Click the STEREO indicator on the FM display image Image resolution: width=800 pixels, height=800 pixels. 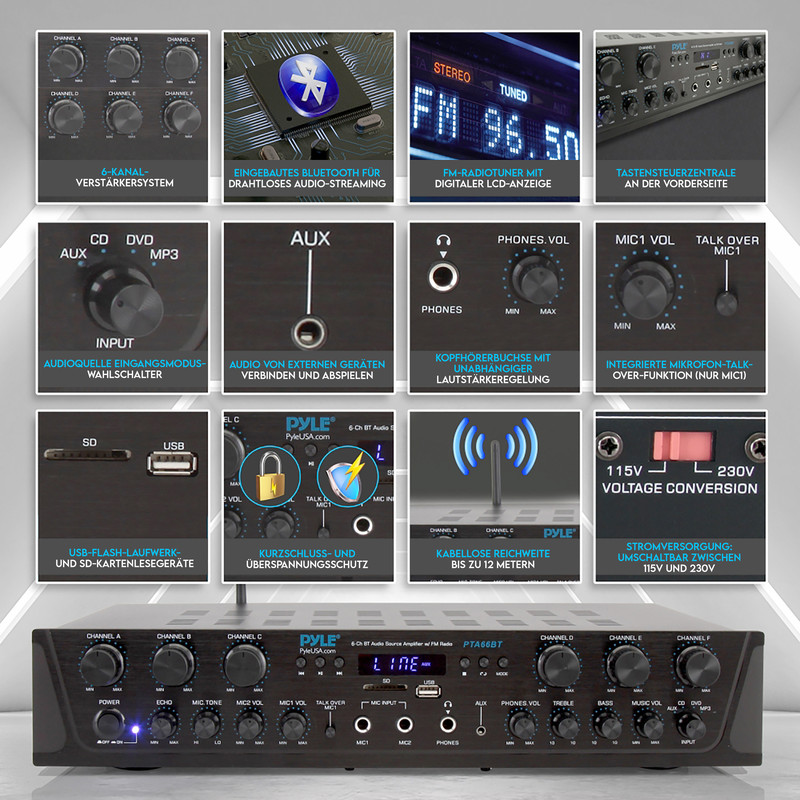pyautogui.click(x=452, y=72)
